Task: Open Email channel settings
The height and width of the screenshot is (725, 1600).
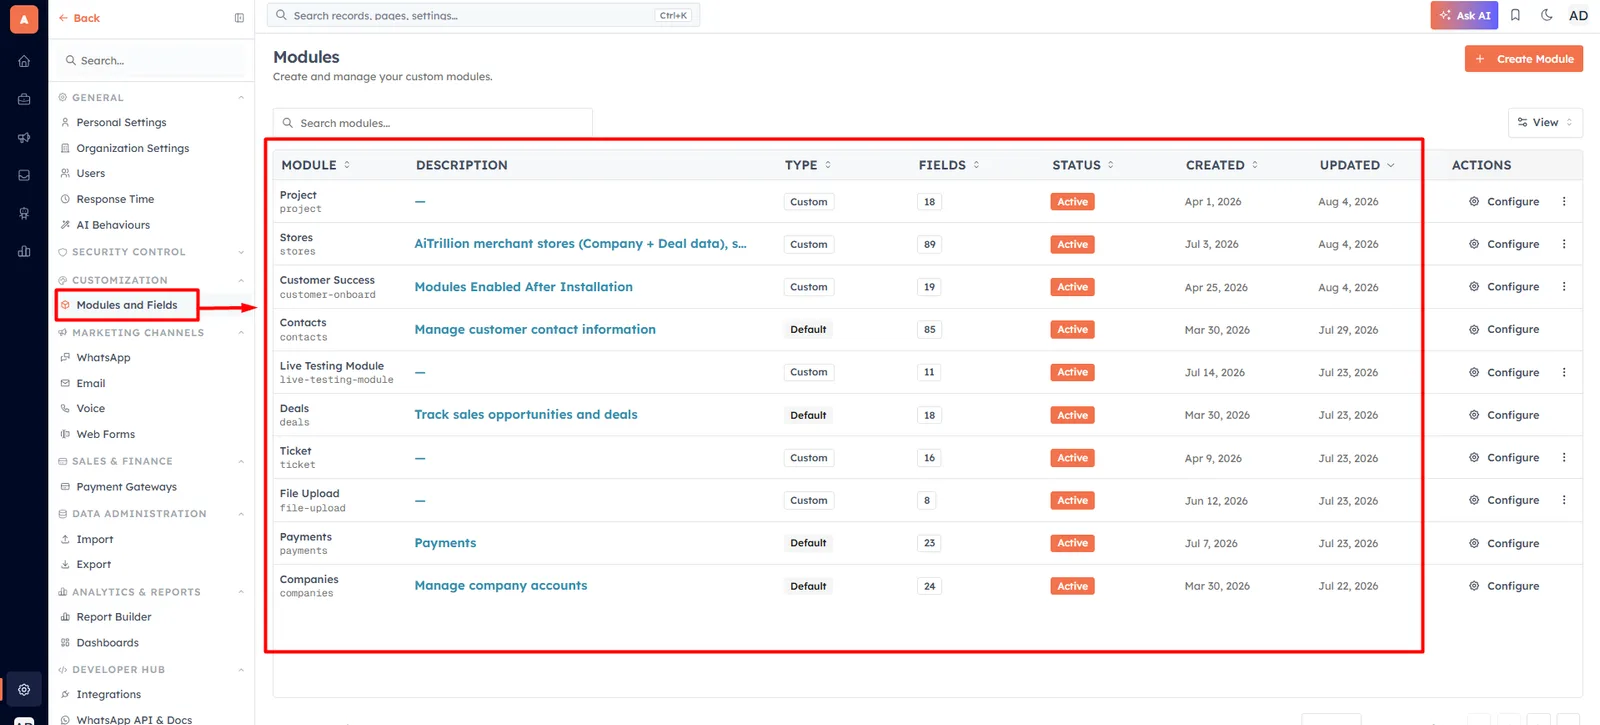Action: (x=90, y=383)
